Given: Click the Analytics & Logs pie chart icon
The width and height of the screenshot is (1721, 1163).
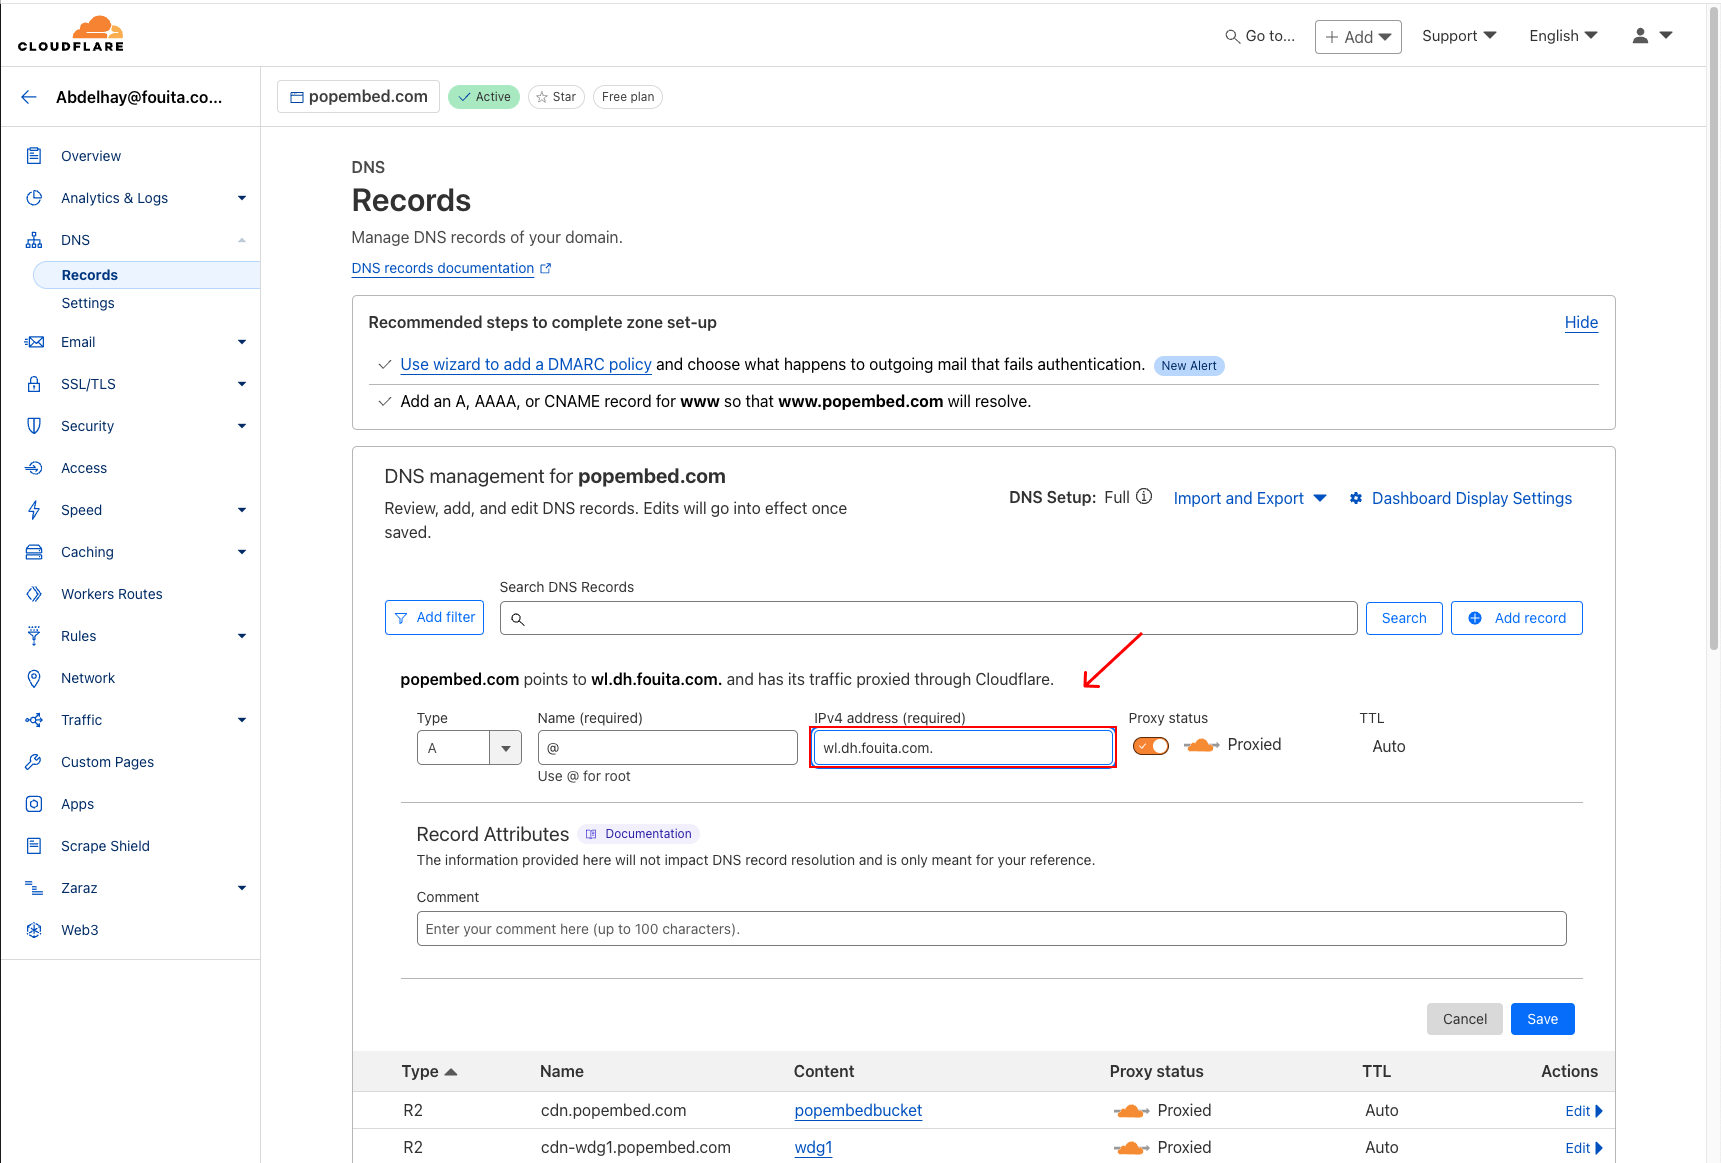Looking at the screenshot, I should (x=34, y=198).
